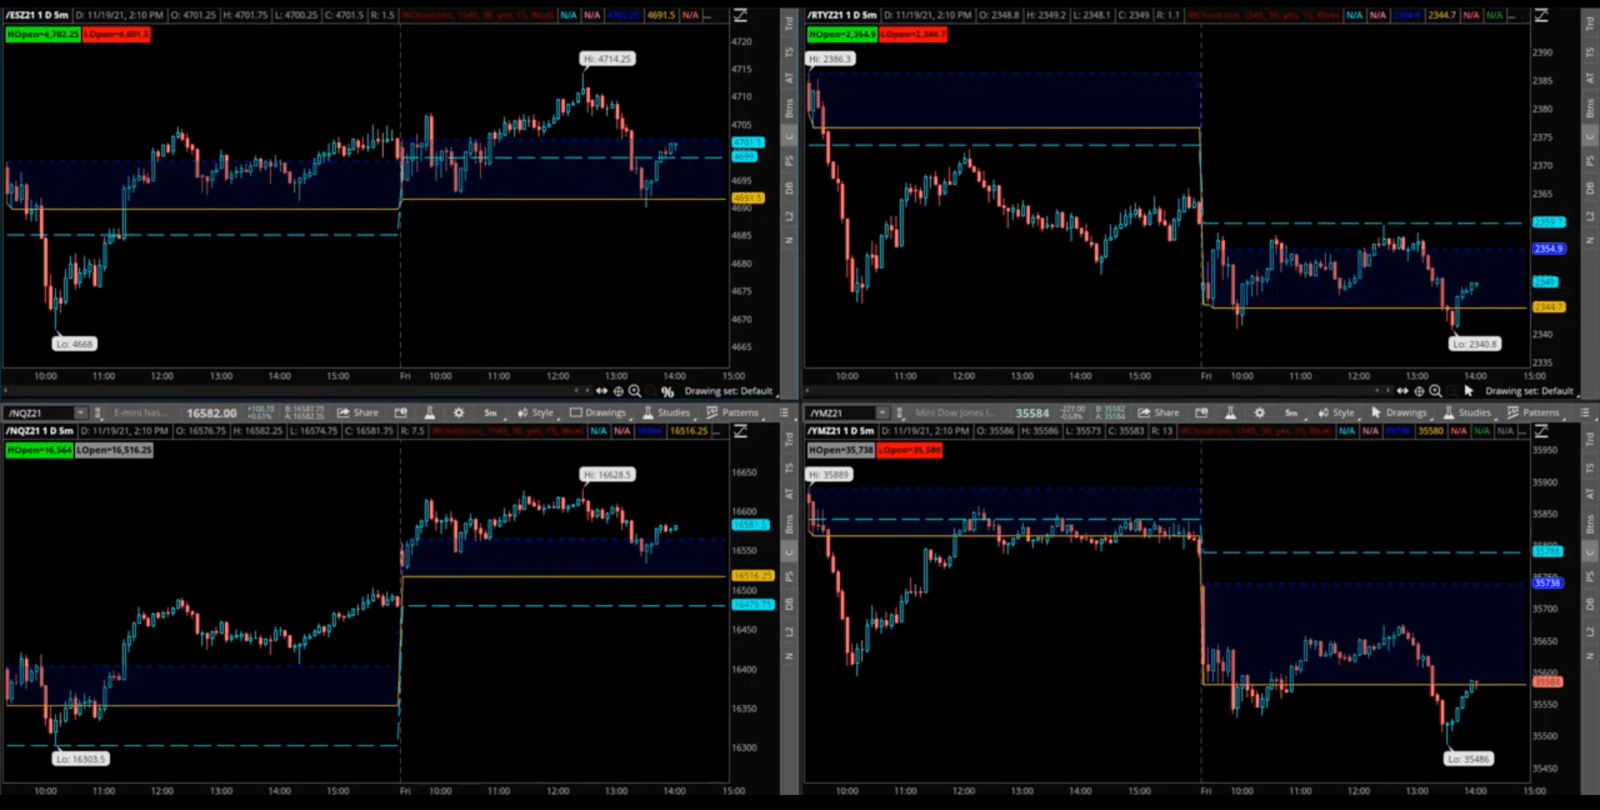Open the list menu icon in /NQZ21 toolbar
1600x810 pixels.
pos(784,412)
